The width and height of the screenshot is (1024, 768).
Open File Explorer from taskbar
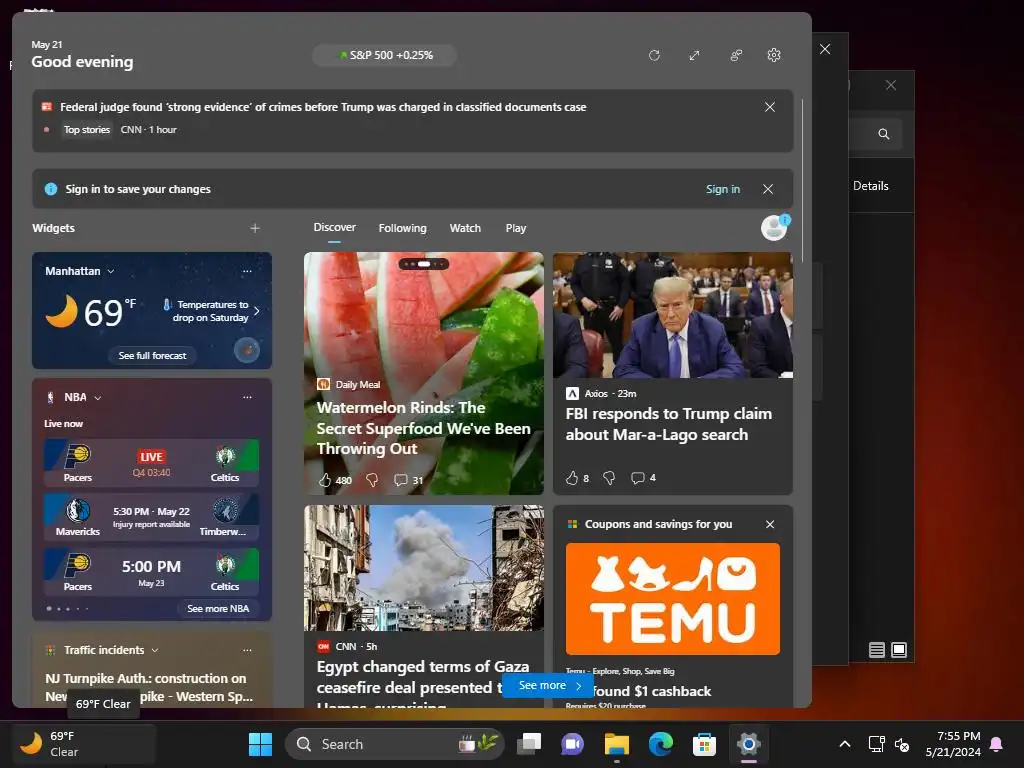[616, 744]
